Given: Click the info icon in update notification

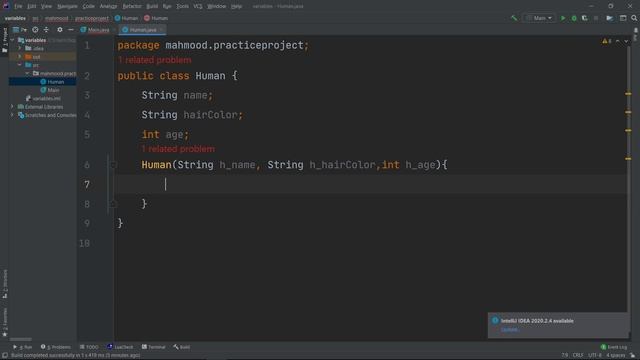Looking at the screenshot, I should 495,320.
